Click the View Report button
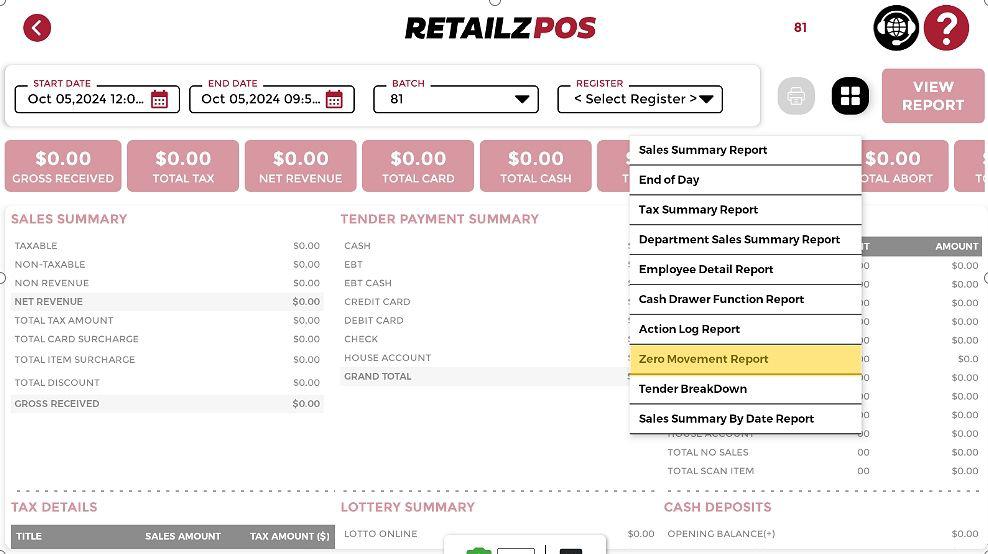 click(933, 96)
